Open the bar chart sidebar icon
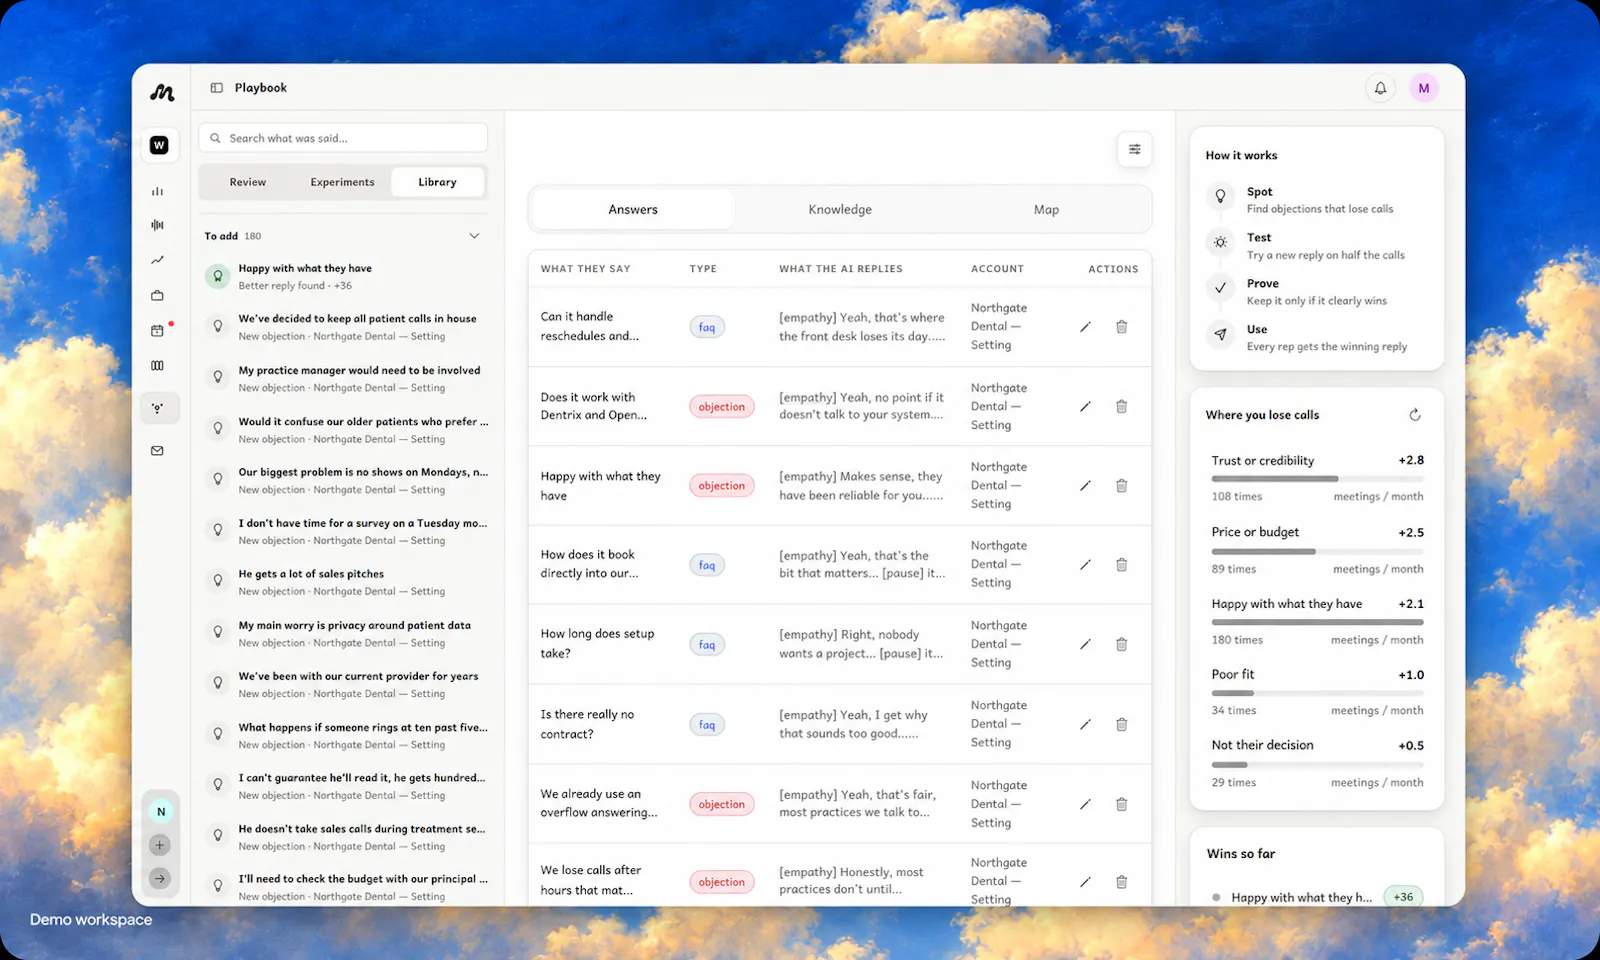Image resolution: width=1600 pixels, height=960 pixels. (x=157, y=191)
